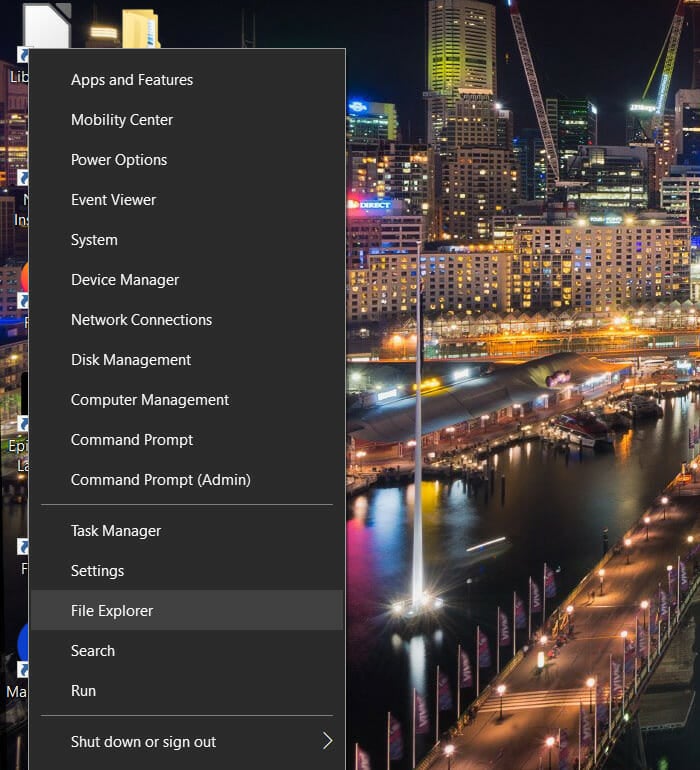Open Settings from the Win+X menu
The height and width of the screenshot is (770, 700).
click(97, 571)
